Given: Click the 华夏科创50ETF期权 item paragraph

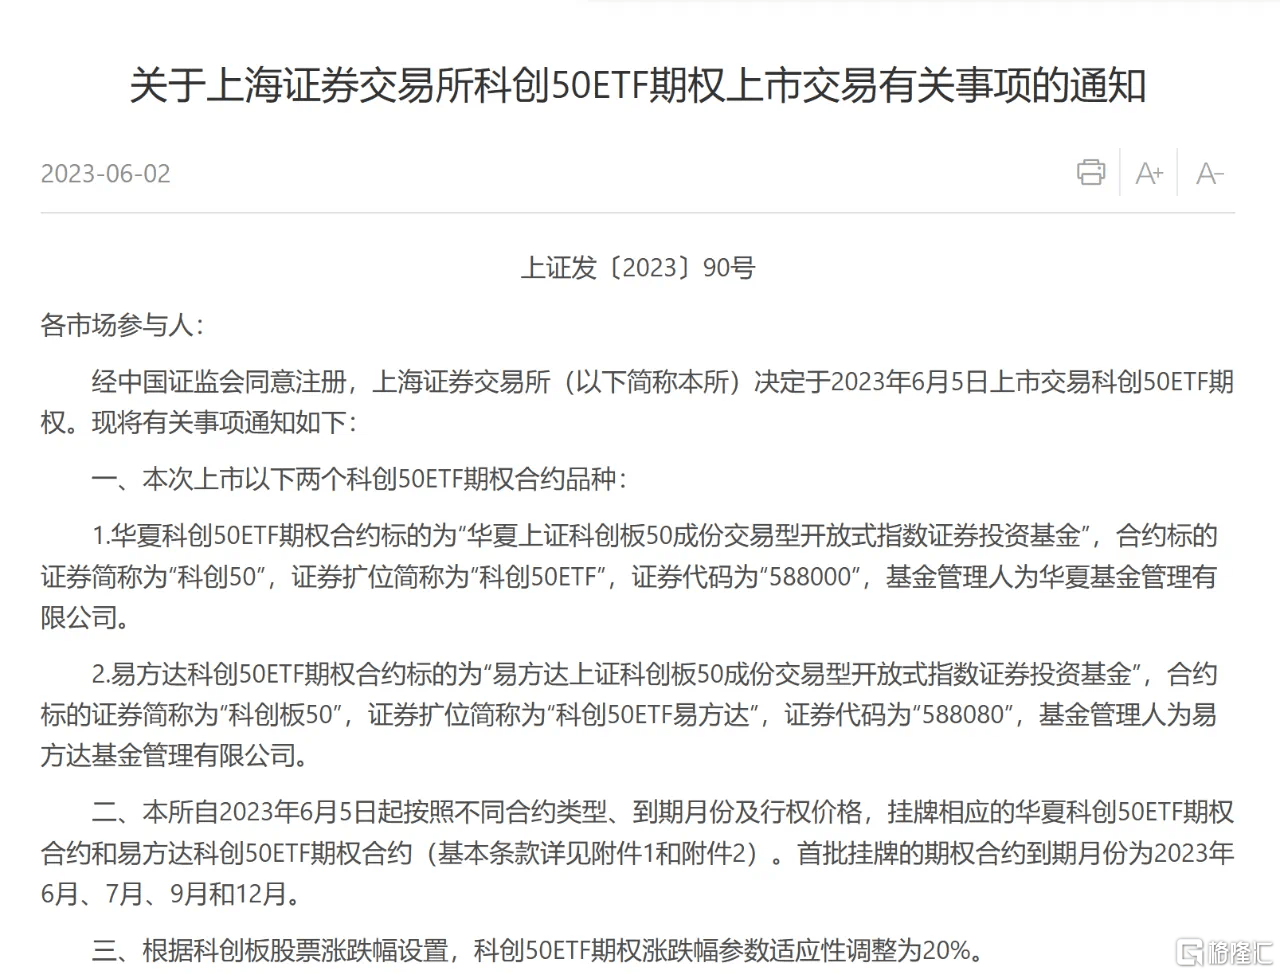Looking at the screenshot, I should coord(629,577).
